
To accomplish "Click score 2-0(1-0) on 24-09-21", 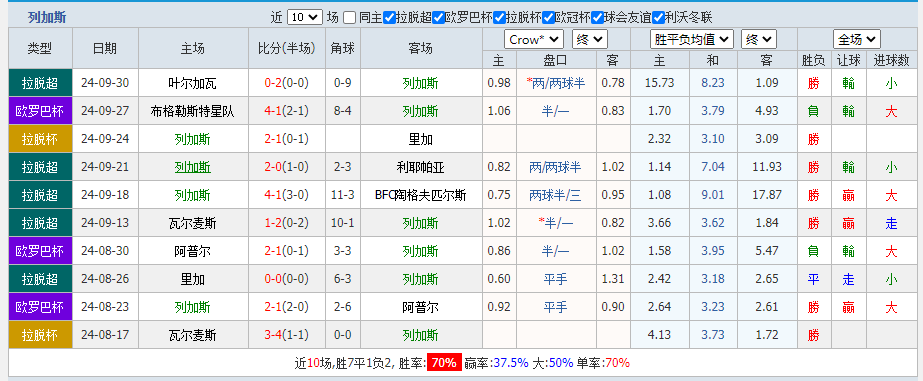I will coord(287,167).
